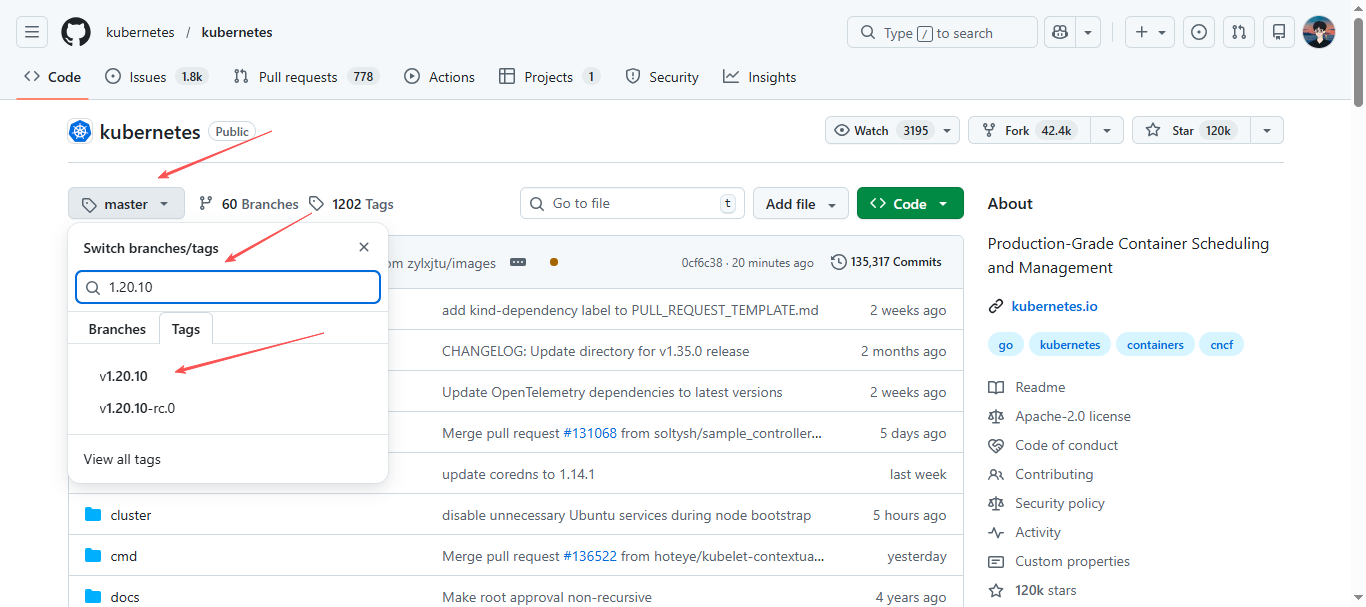The height and width of the screenshot is (607, 1366).
Task: Open the Insights tab
Action: coord(760,77)
